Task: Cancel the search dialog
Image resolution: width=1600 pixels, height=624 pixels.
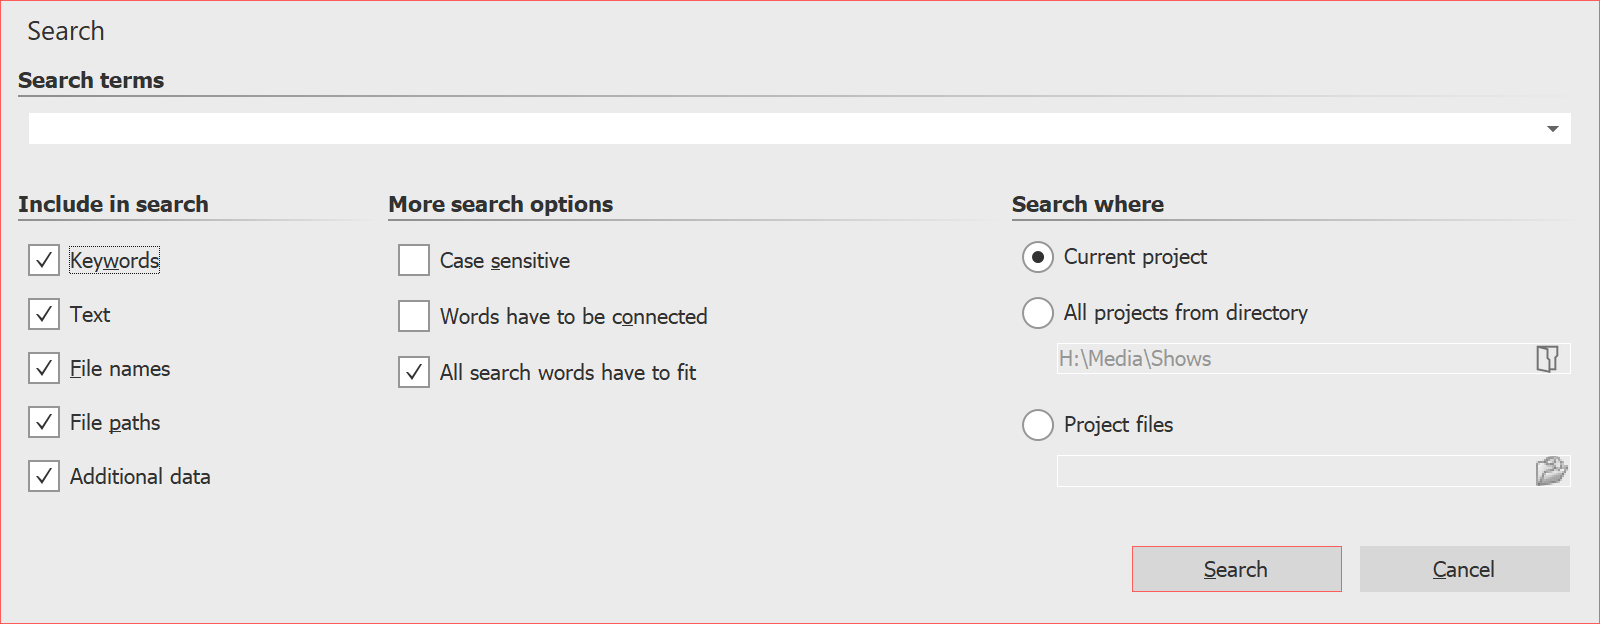Action: click(x=1463, y=568)
